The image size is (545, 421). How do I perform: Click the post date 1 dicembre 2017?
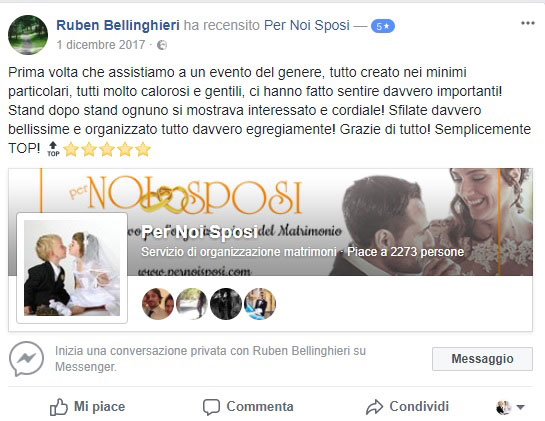click(x=101, y=45)
